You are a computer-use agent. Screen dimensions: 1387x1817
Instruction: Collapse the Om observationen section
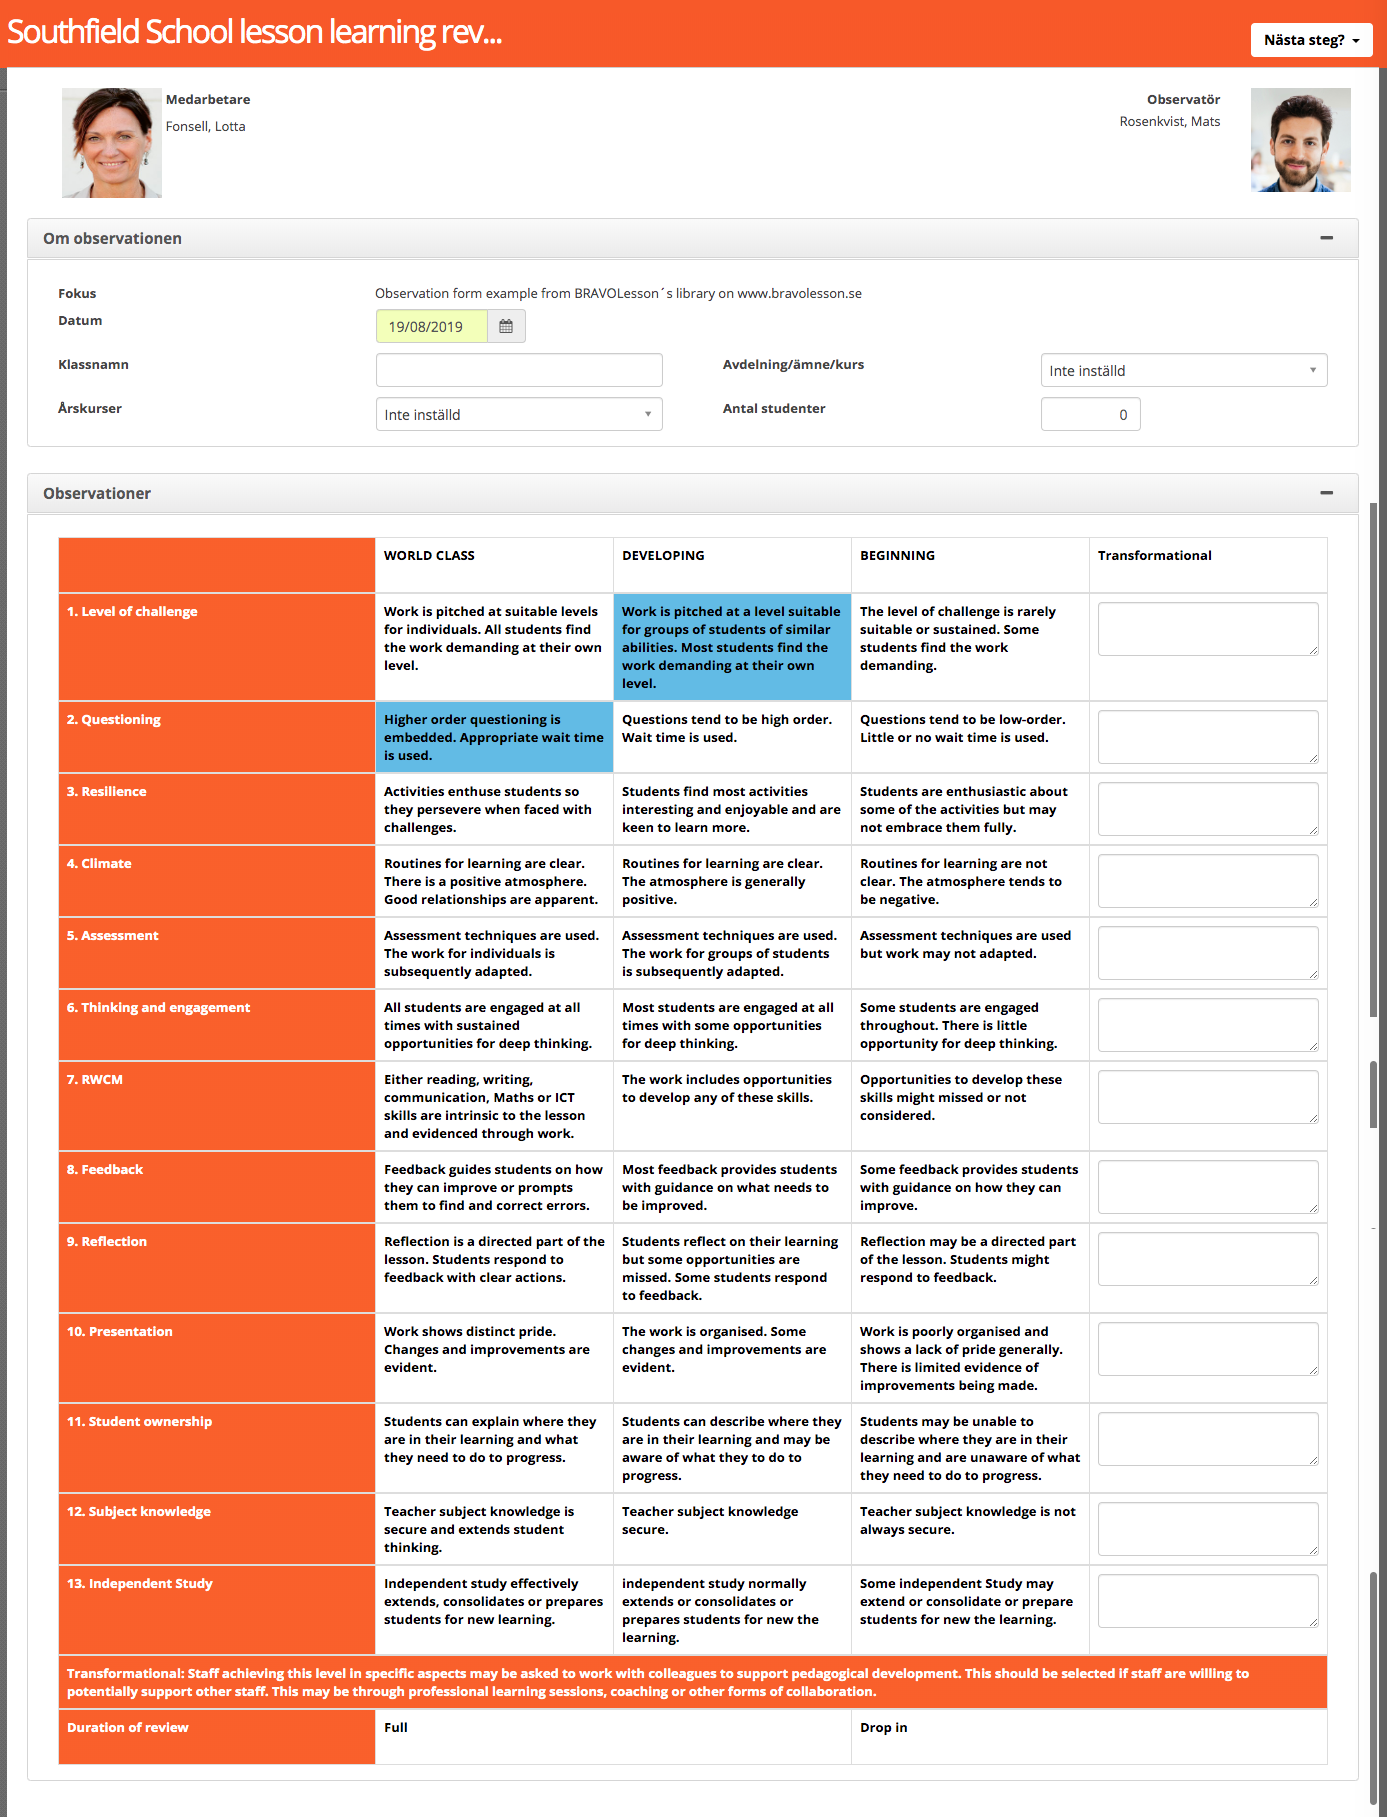[x=1326, y=238]
